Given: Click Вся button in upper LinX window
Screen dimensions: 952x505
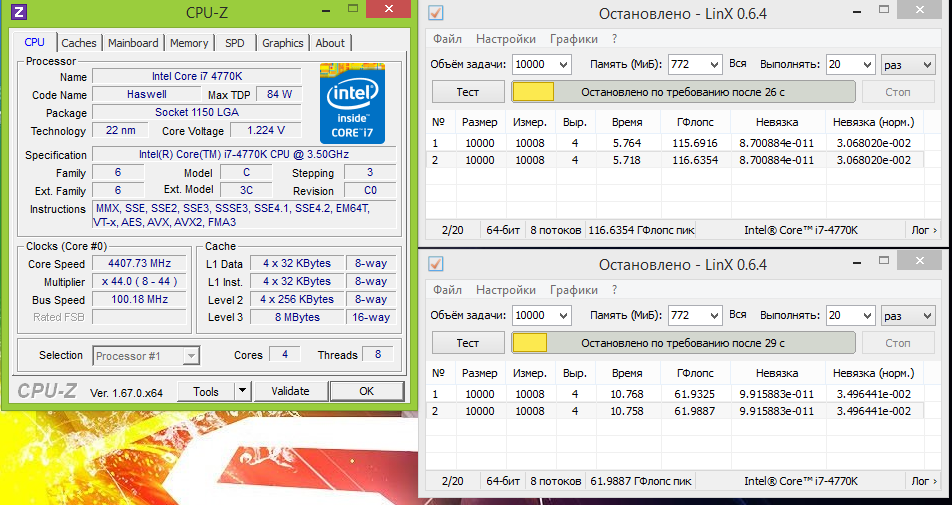Looking at the screenshot, I should point(738,64).
